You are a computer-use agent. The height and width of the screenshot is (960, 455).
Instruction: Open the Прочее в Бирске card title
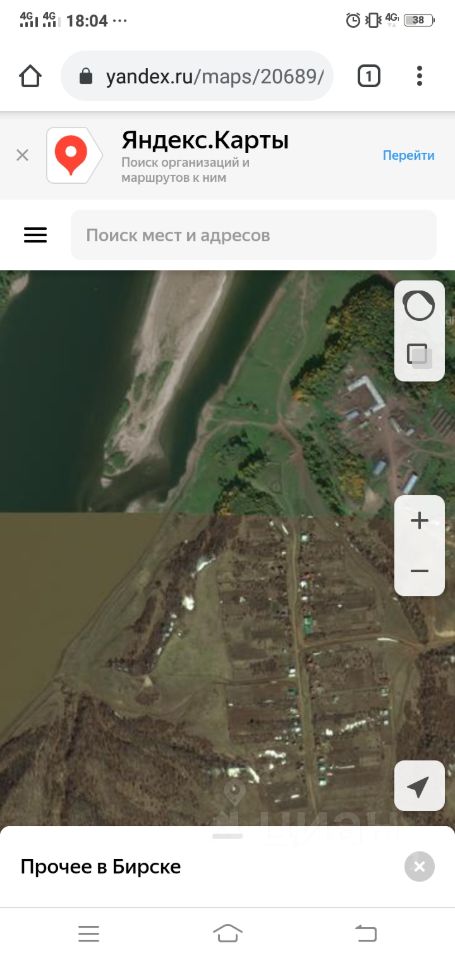tap(100, 867)
